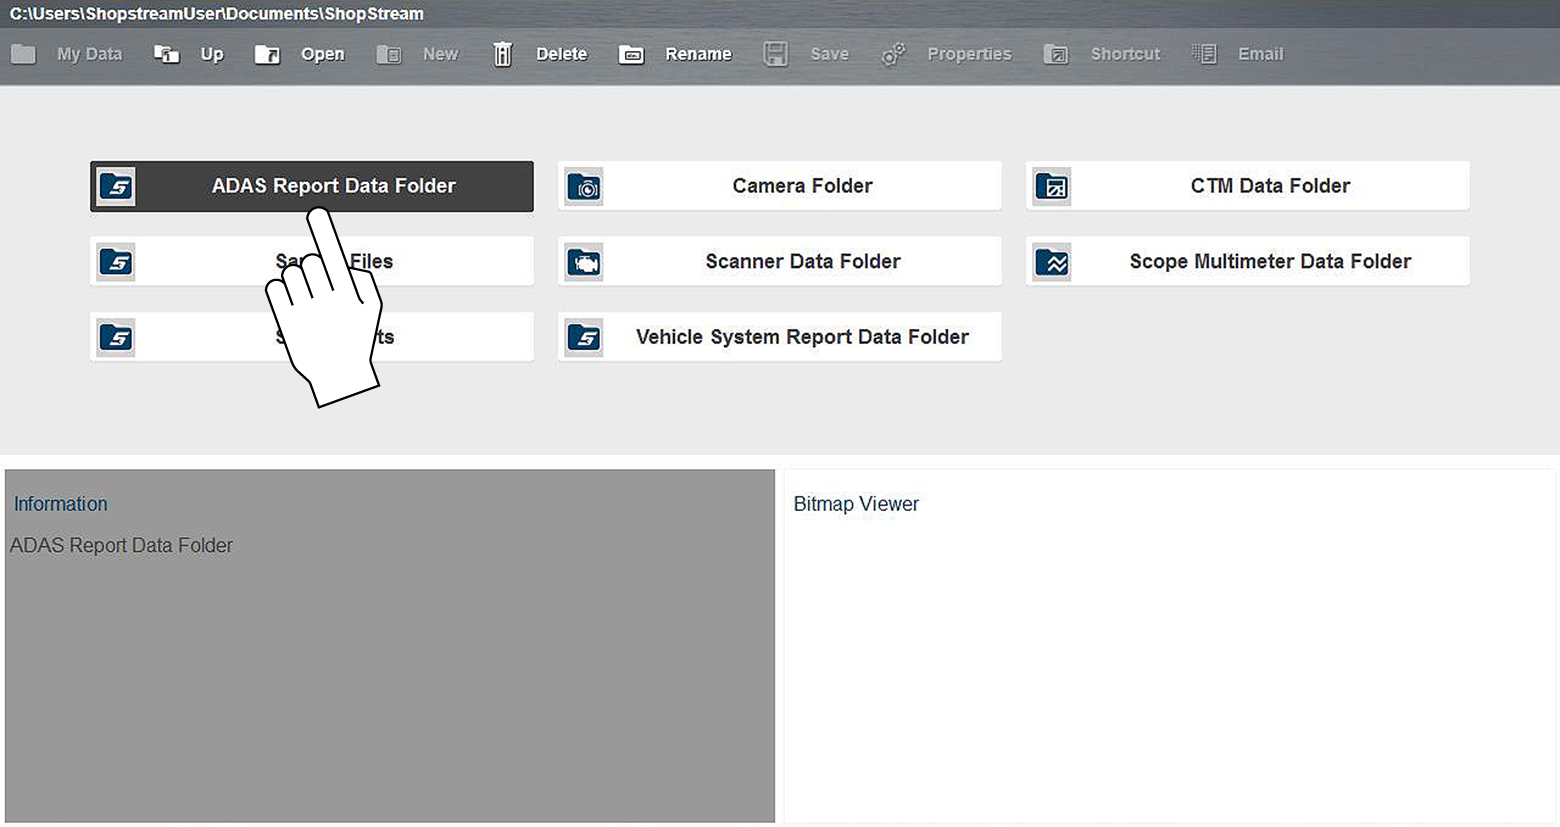Click the New folder icon
The image size is (1560, 827).
[x=388, y=54]
